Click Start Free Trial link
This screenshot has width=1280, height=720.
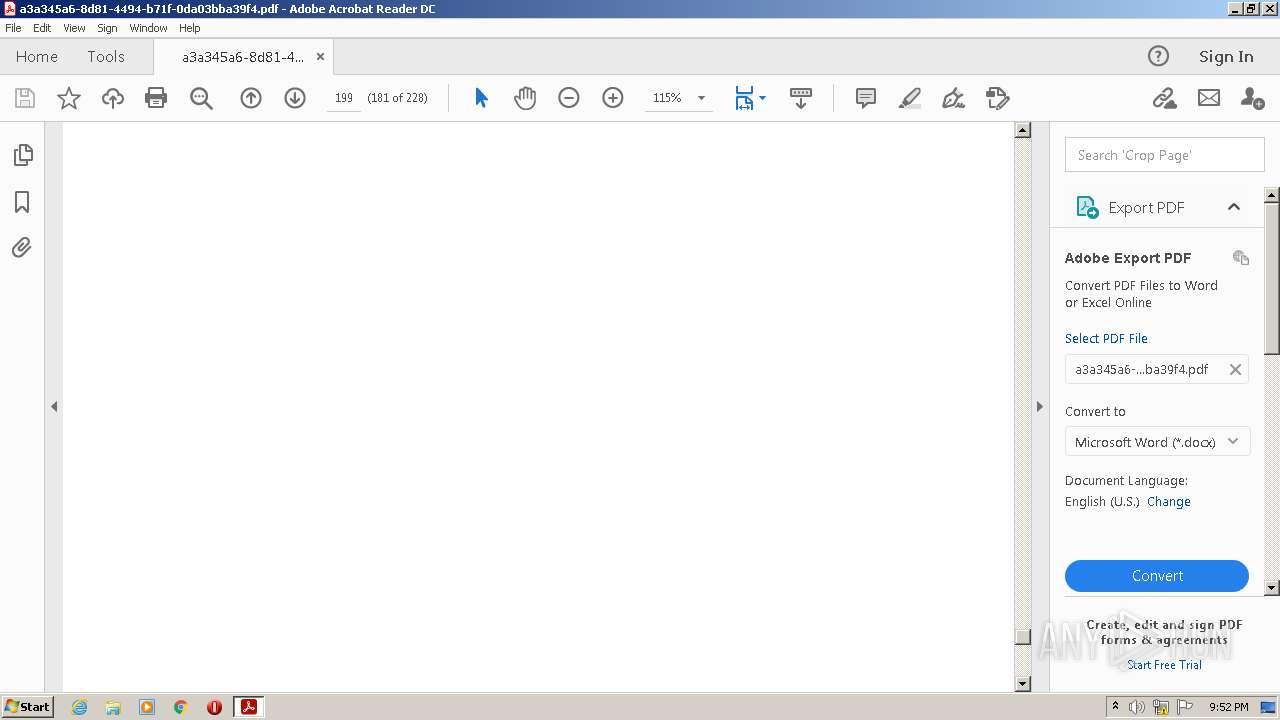[1164, 665]
